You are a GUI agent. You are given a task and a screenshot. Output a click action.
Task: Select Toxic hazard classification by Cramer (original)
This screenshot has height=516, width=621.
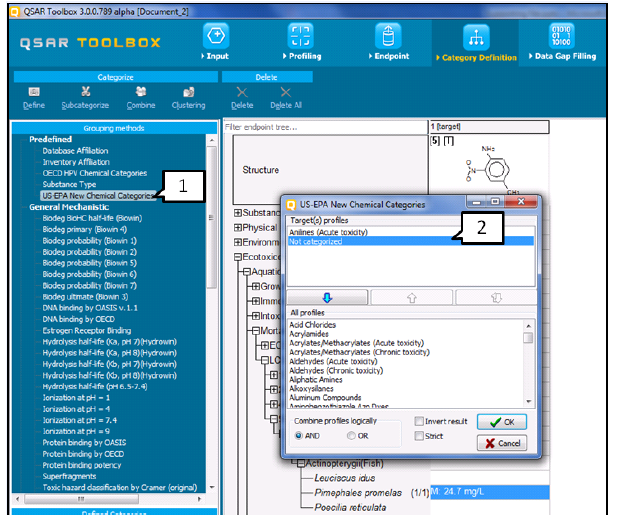pyautogui.click(x=120, y=487)
